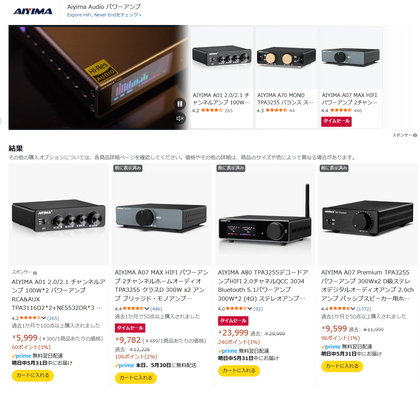Screen dimensions: 420x393
Task: Open AIYIMA A07 MAX HIFI result title
Action: tap(161, 285)
